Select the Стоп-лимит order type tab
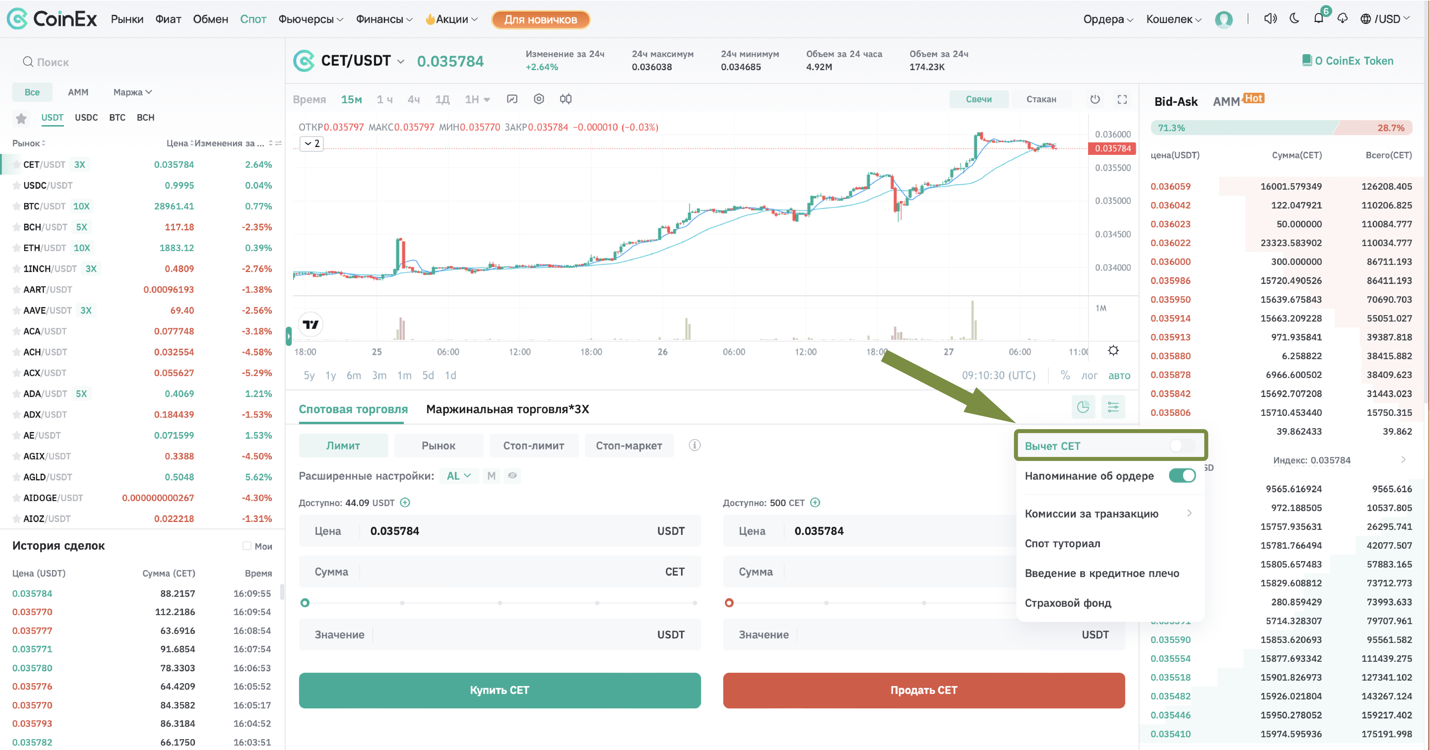1430x750 pixels. point(533,445)
